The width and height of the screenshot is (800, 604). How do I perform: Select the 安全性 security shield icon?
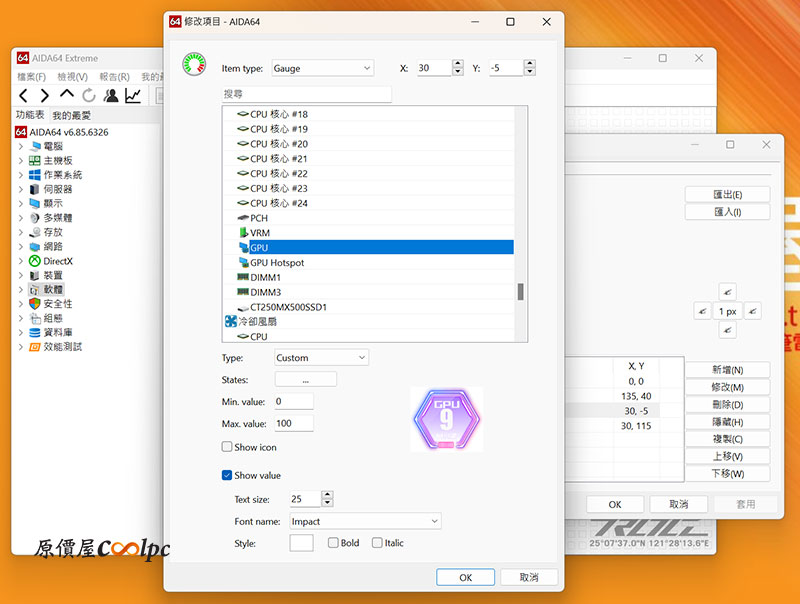[x=35, y=304]
